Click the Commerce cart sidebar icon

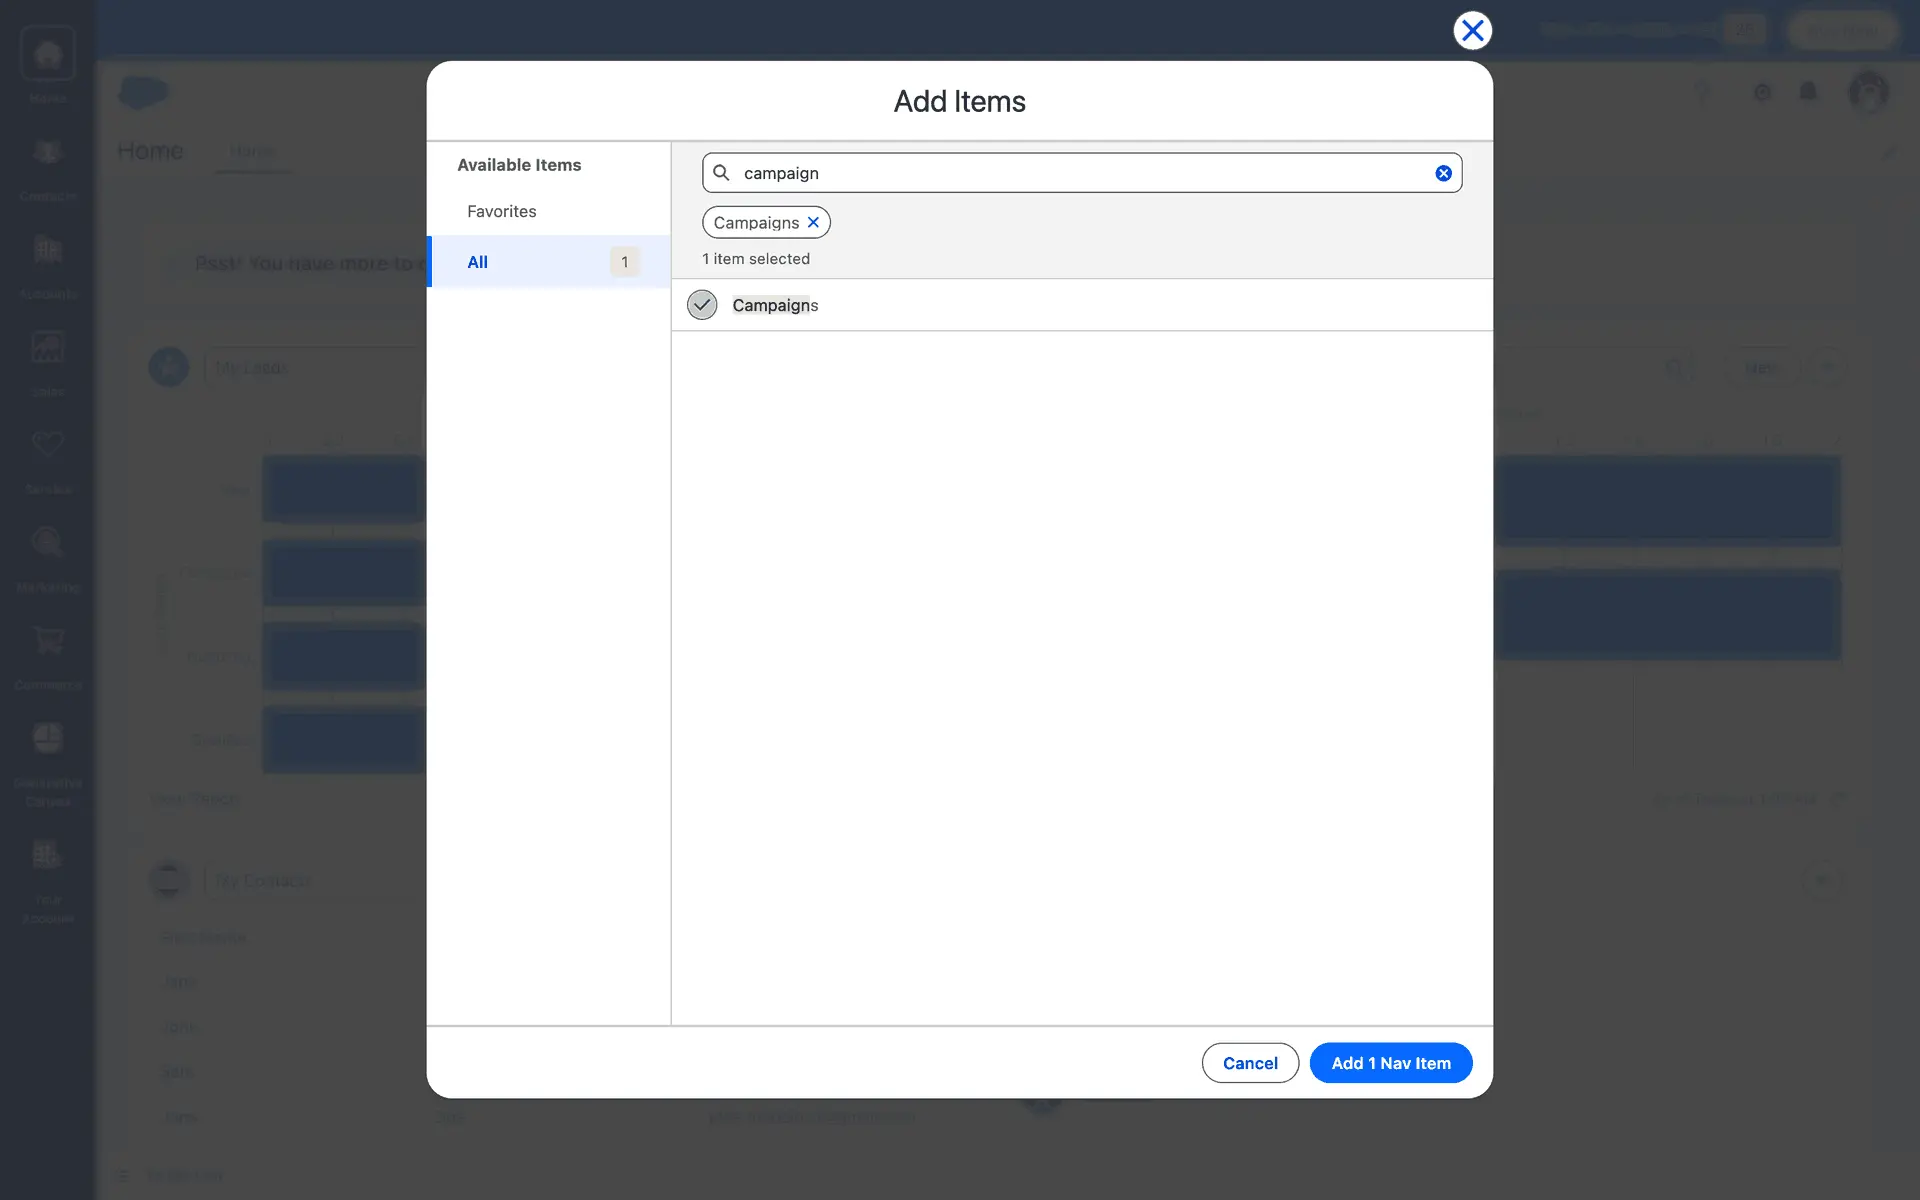(x=47, y=641)
